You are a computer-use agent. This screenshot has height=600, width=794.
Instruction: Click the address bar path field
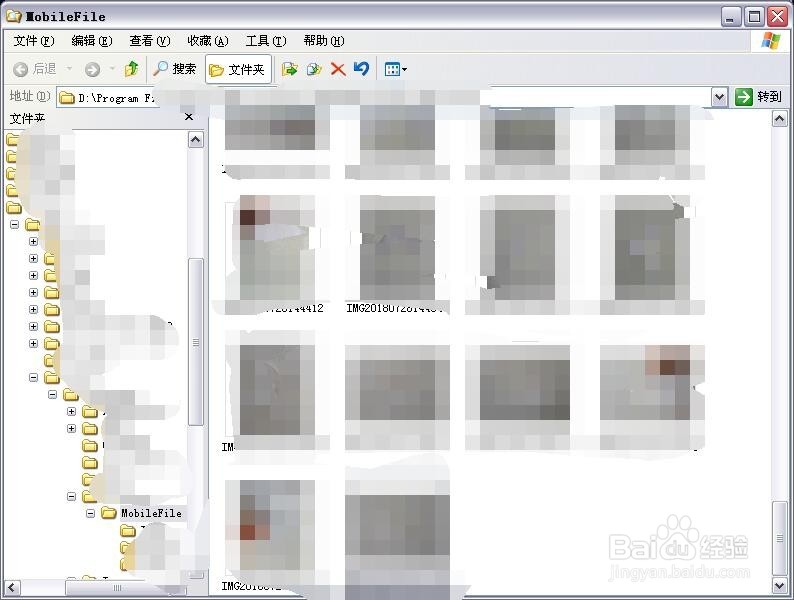(x=383, y=97)
